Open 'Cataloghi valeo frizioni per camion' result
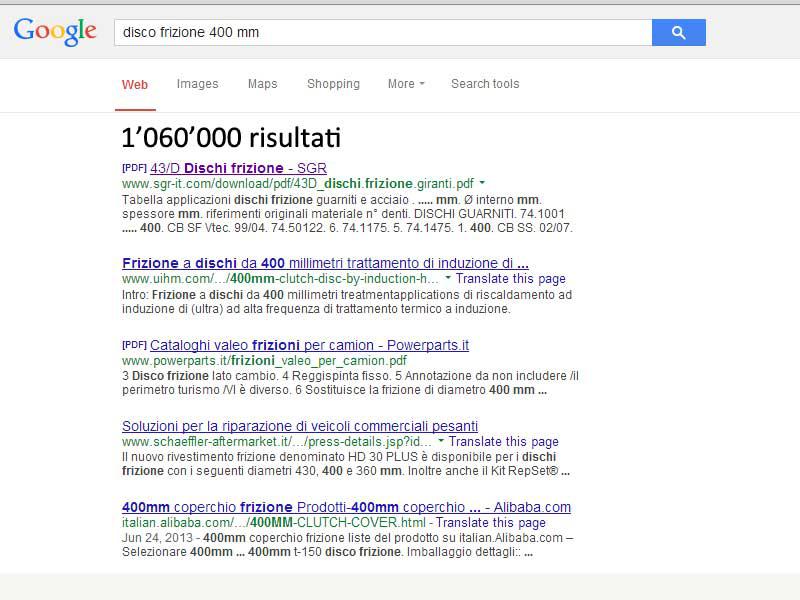 coord(309,345)
